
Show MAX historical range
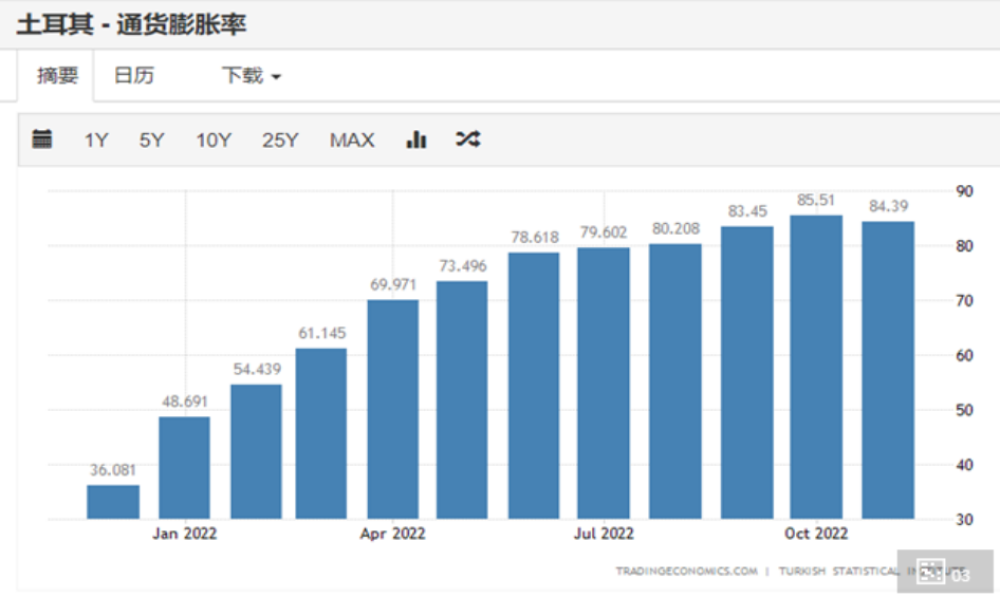click(x=352, y=140)
